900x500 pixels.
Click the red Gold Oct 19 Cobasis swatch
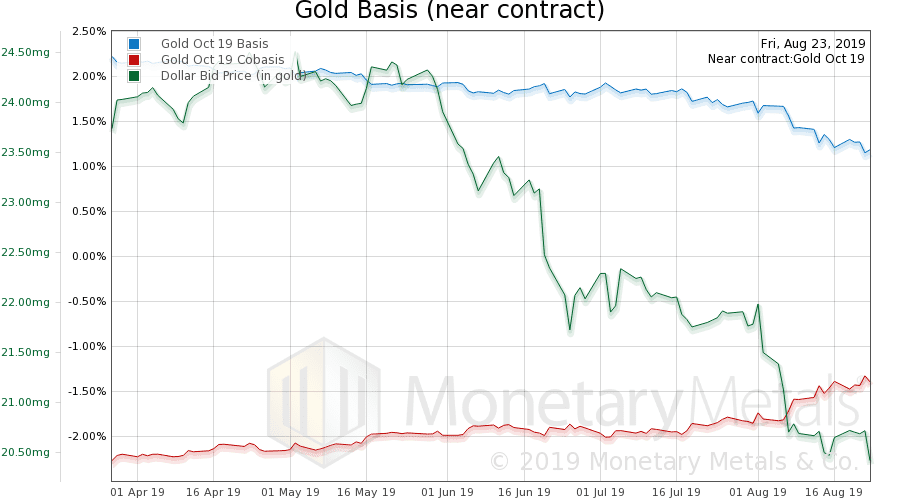point(134,60)
